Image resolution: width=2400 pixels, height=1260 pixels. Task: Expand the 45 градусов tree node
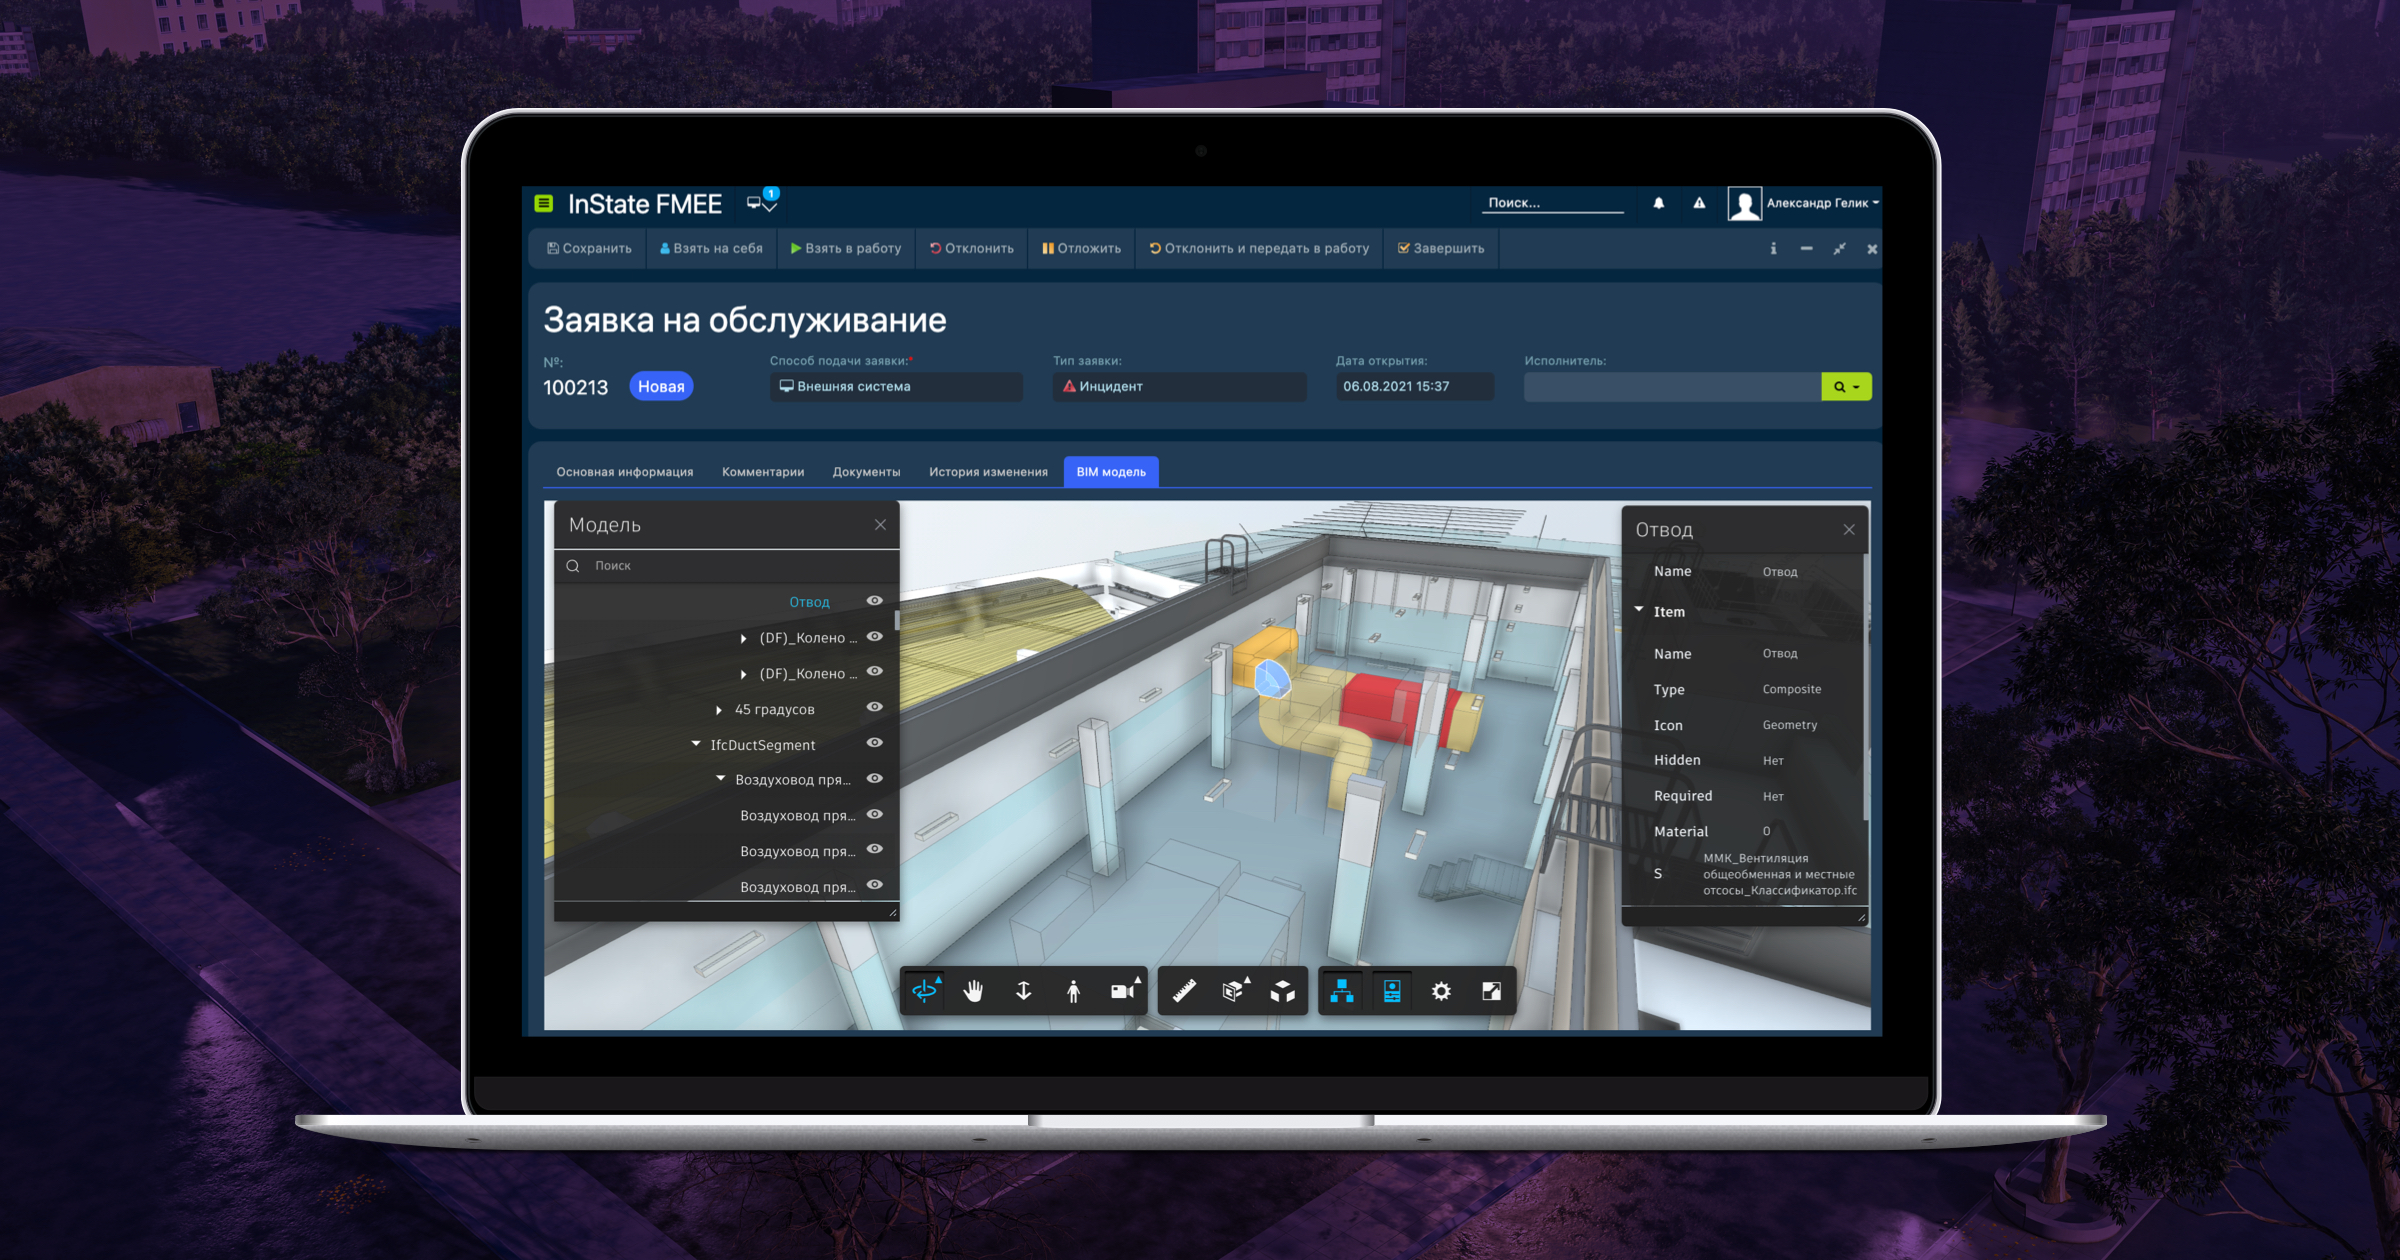click(x=719, y=710)
